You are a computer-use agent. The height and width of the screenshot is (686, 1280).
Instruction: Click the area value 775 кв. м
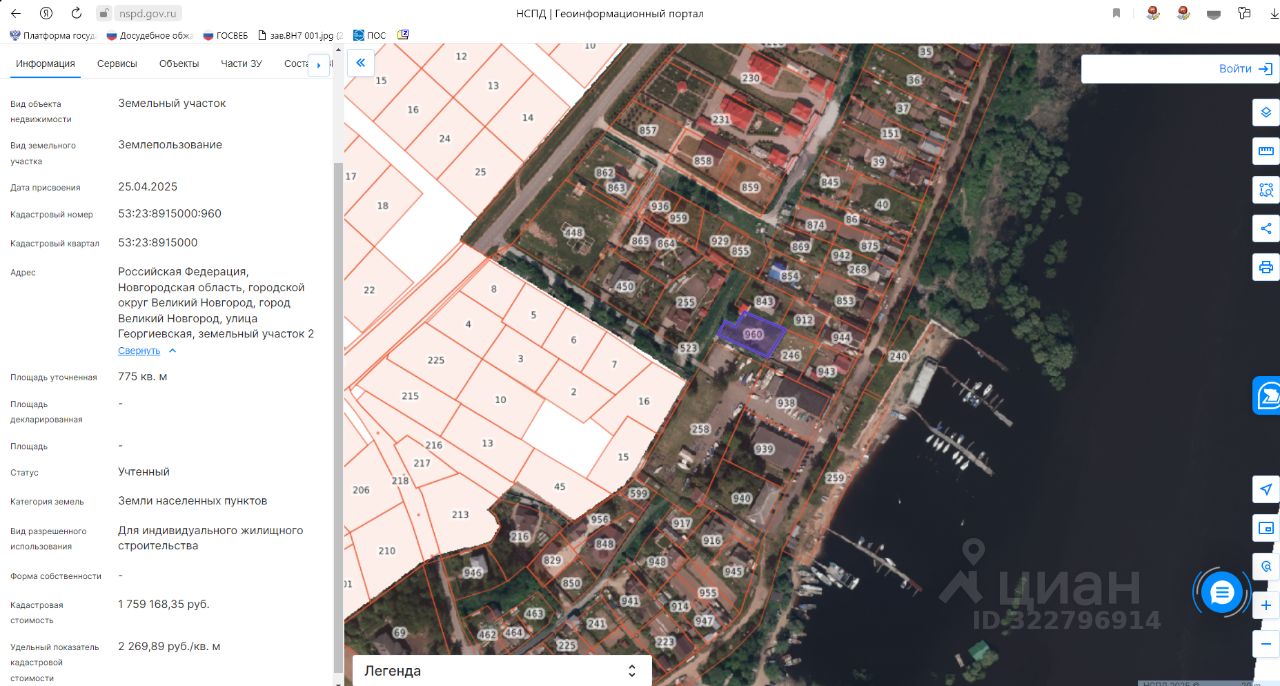[x=143, y=376]
